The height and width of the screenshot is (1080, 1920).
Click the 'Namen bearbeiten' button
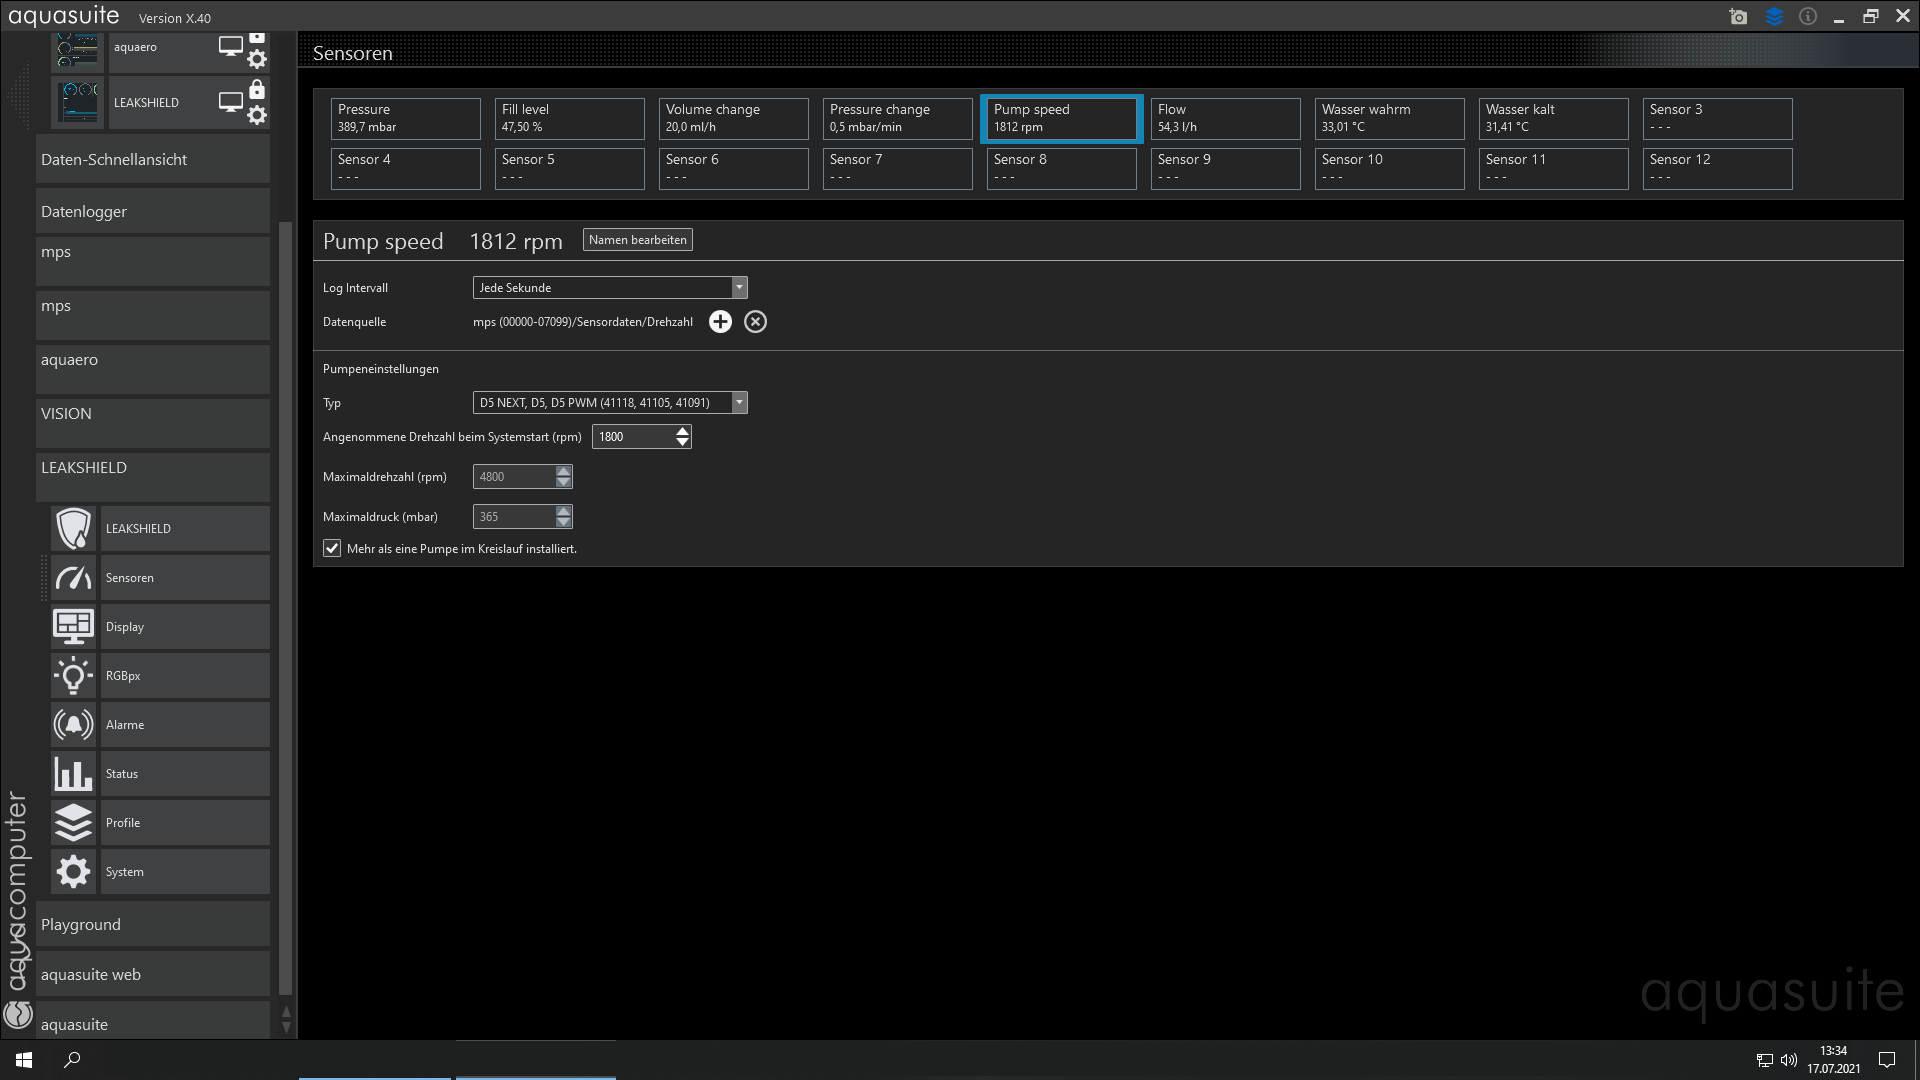tap(637, 240)
